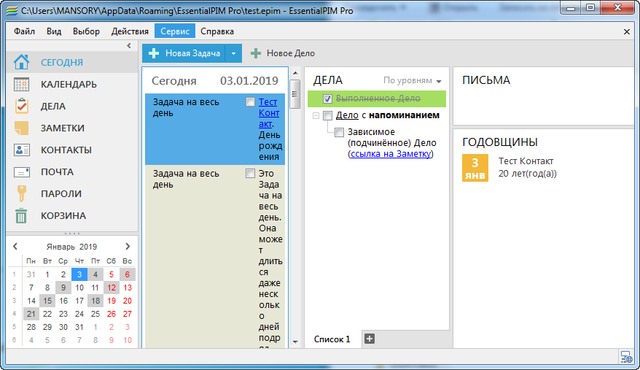
Task: Check the Зависимое (подчинённое) Дело checkbox
Action: [x=339, y=132]
